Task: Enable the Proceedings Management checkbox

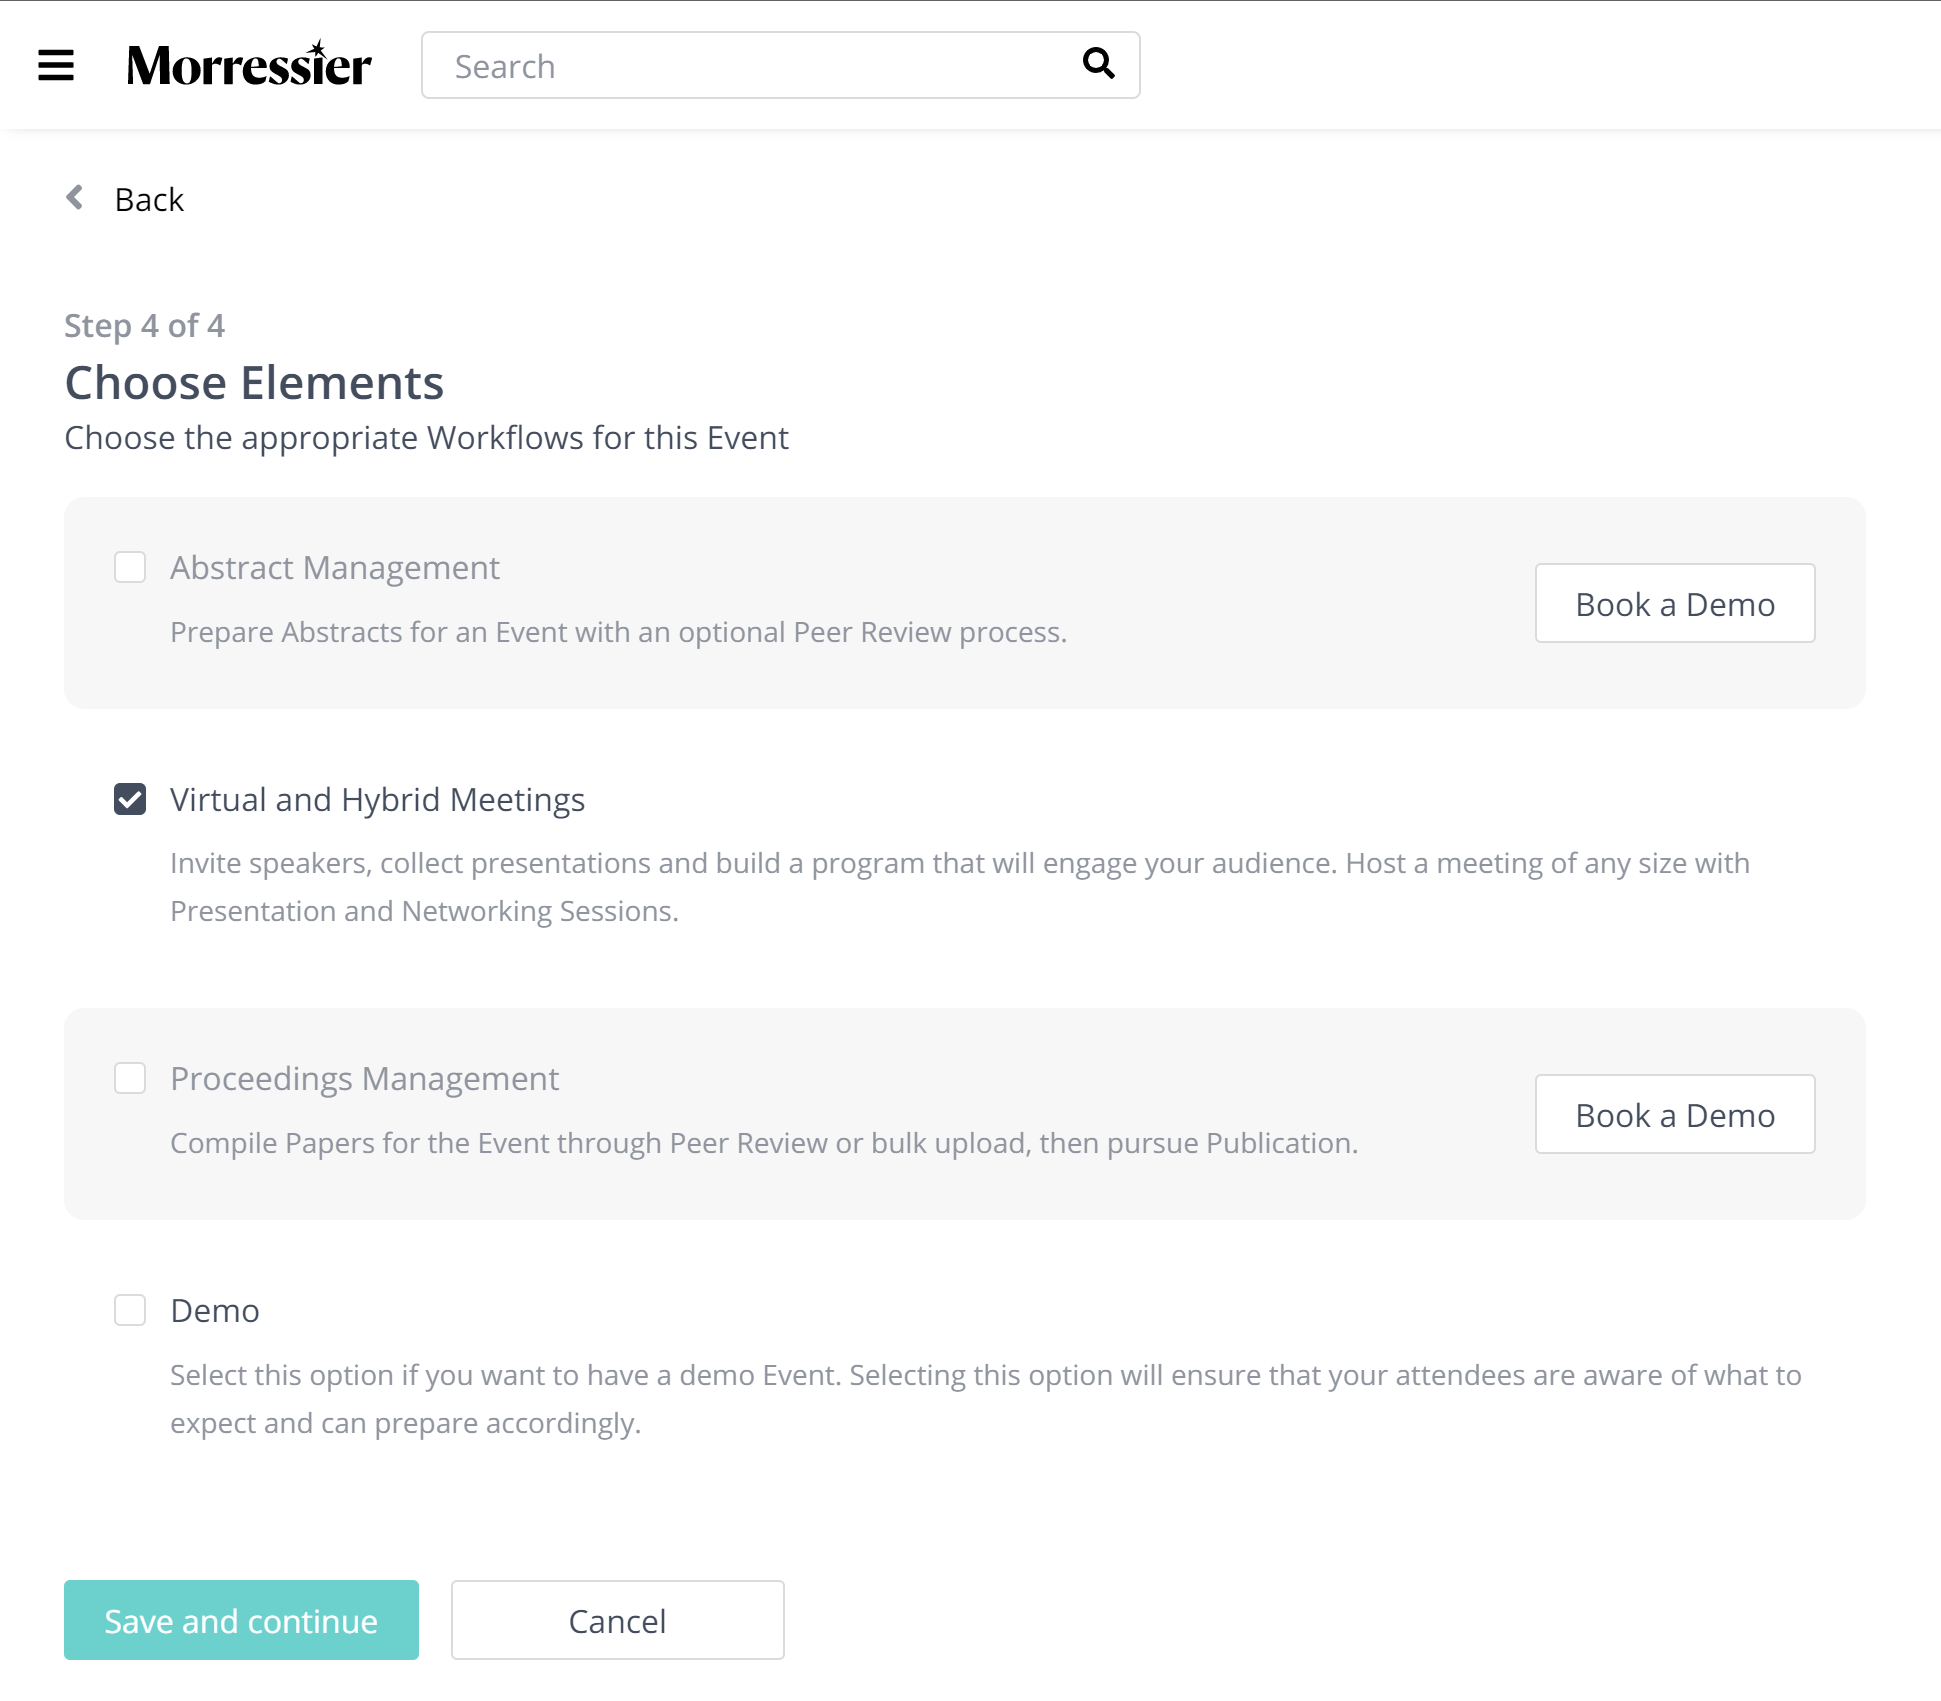Action: click(130, 1078)
